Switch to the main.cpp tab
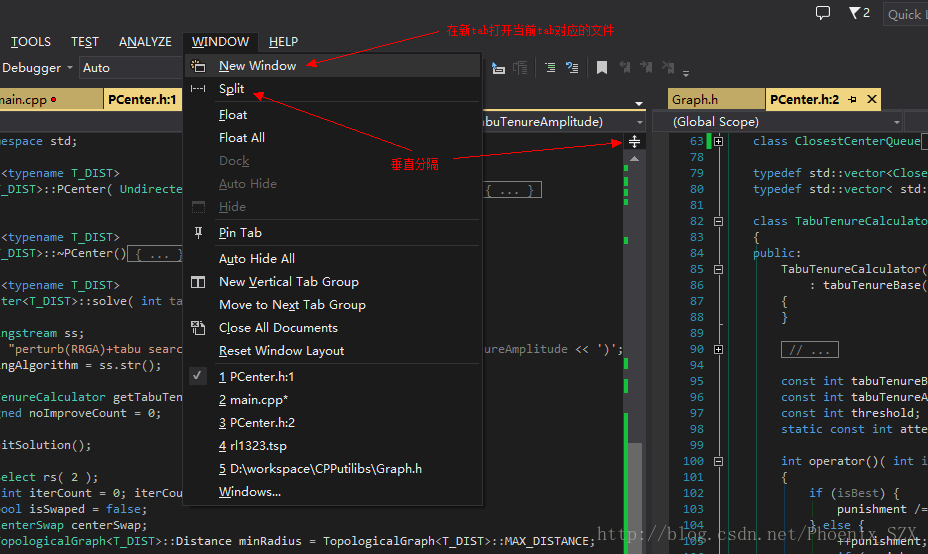Image resolution: width=928 pixels, height=554 pixels. (50, 99)
